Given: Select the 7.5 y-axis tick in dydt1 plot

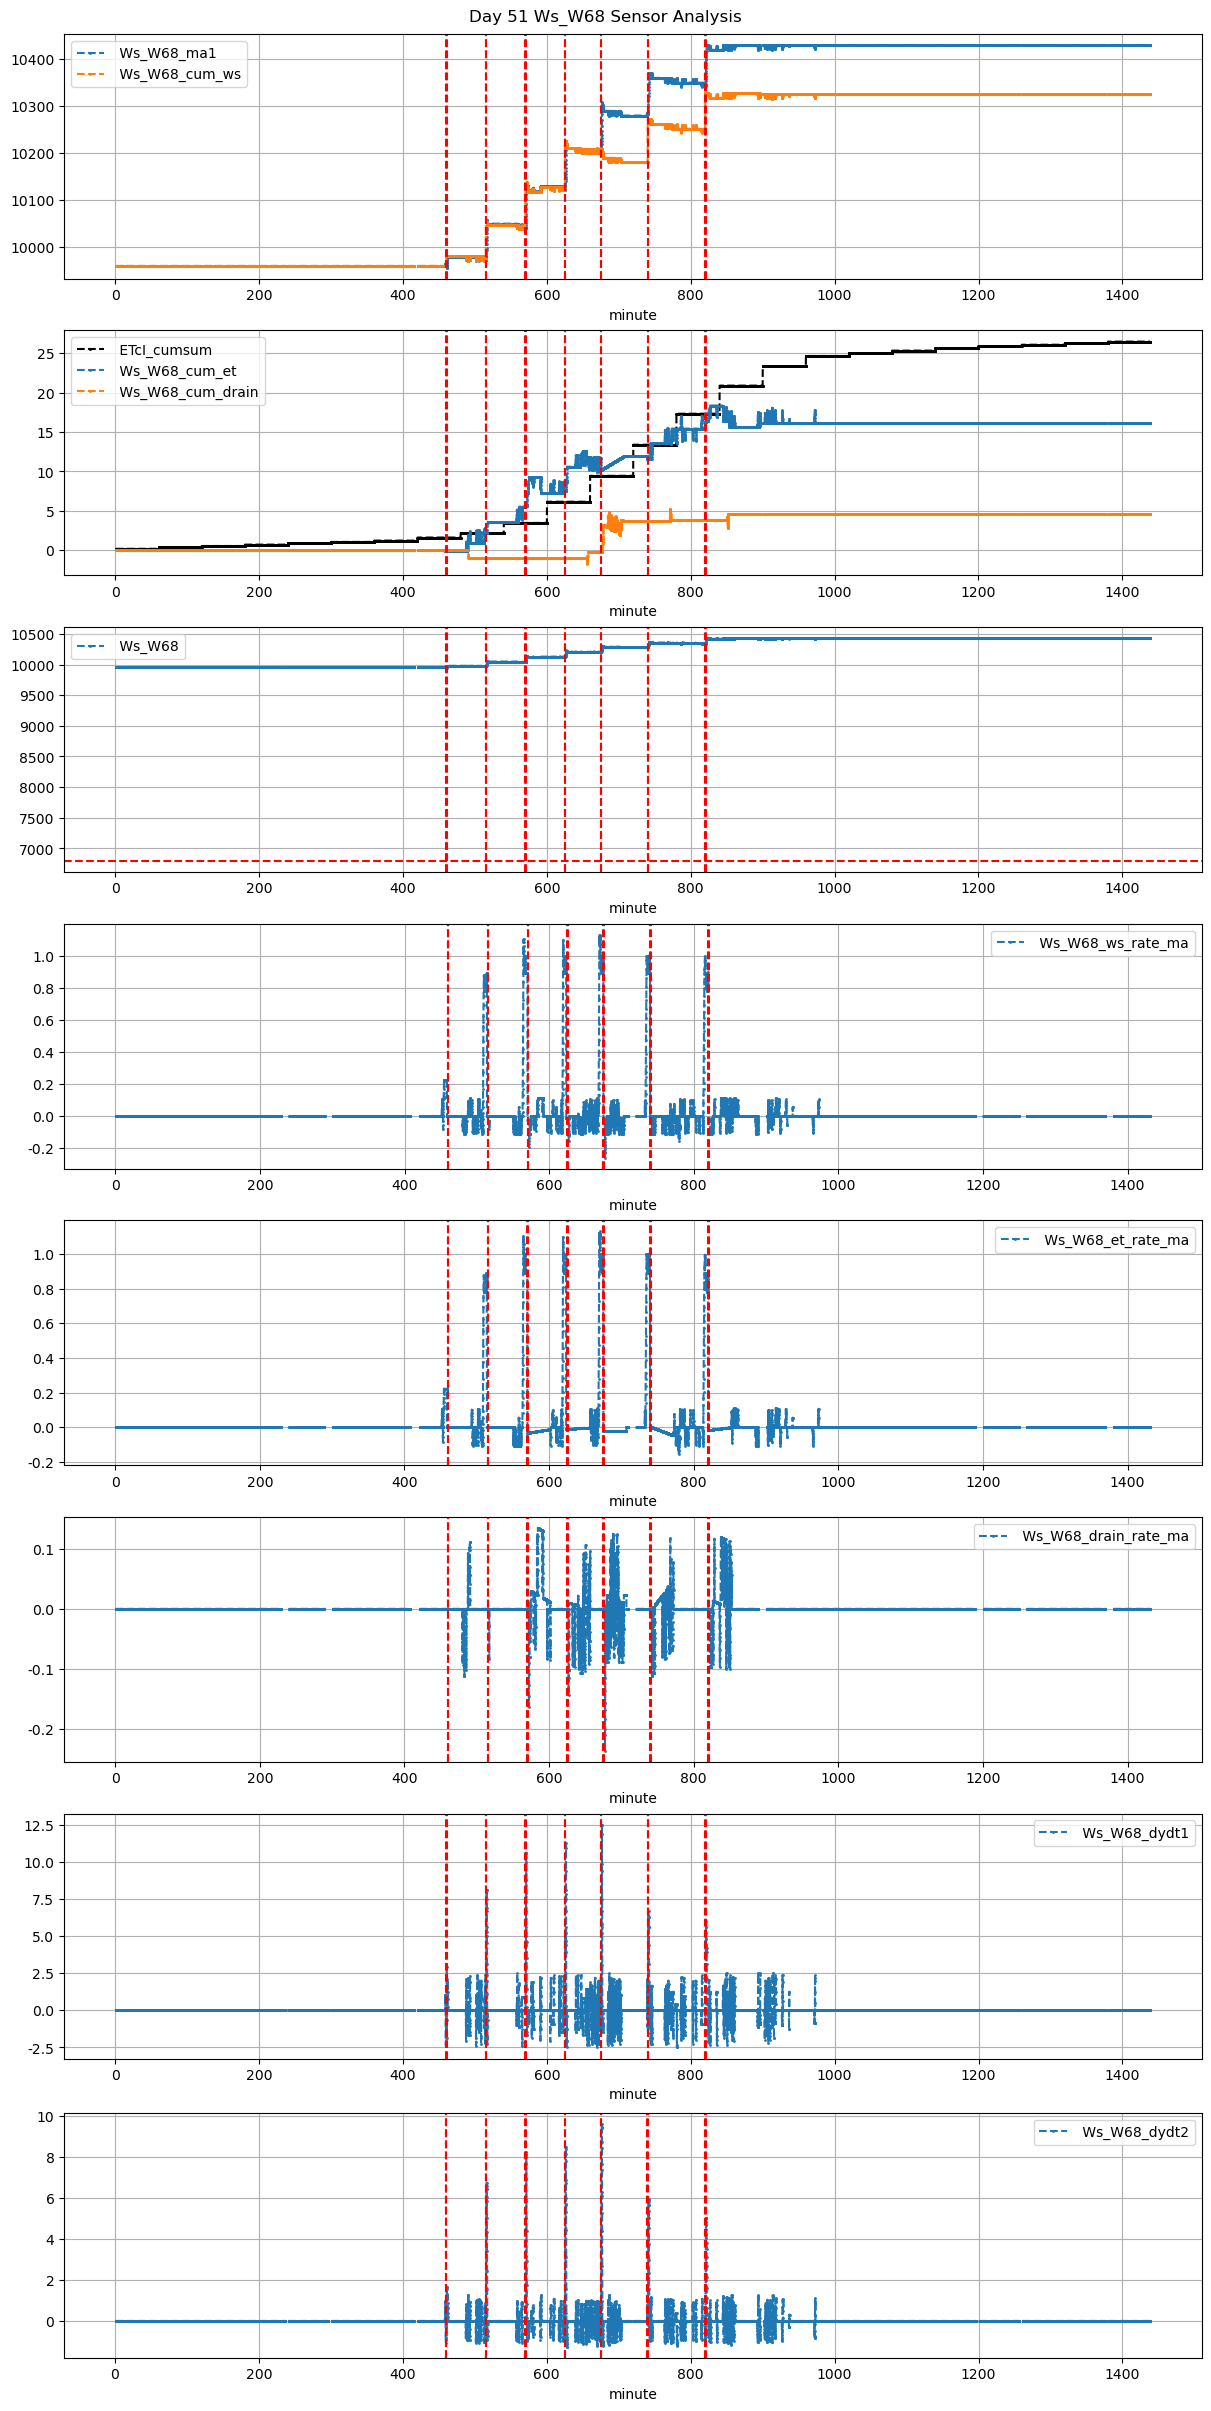Looking at the screenshot, I should click(44, 1900).
